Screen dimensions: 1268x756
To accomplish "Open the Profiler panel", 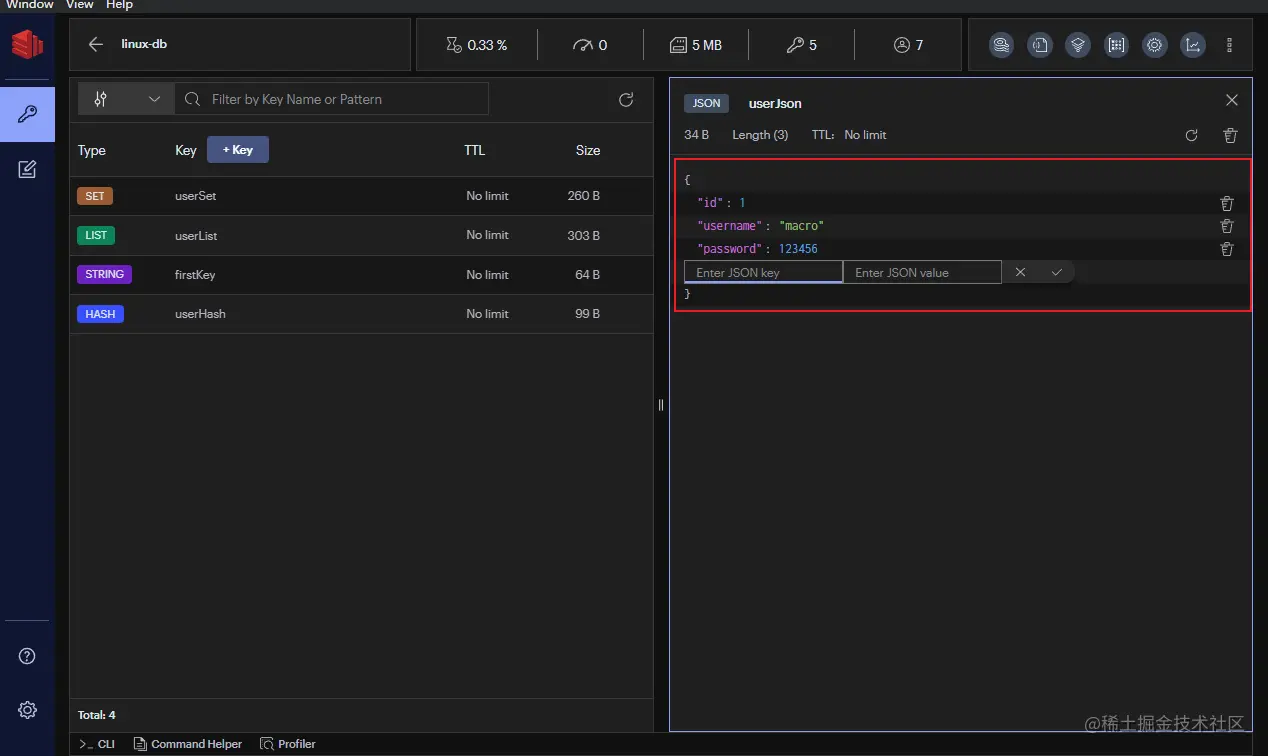I will pyautogui.click(x=288, y=744).
